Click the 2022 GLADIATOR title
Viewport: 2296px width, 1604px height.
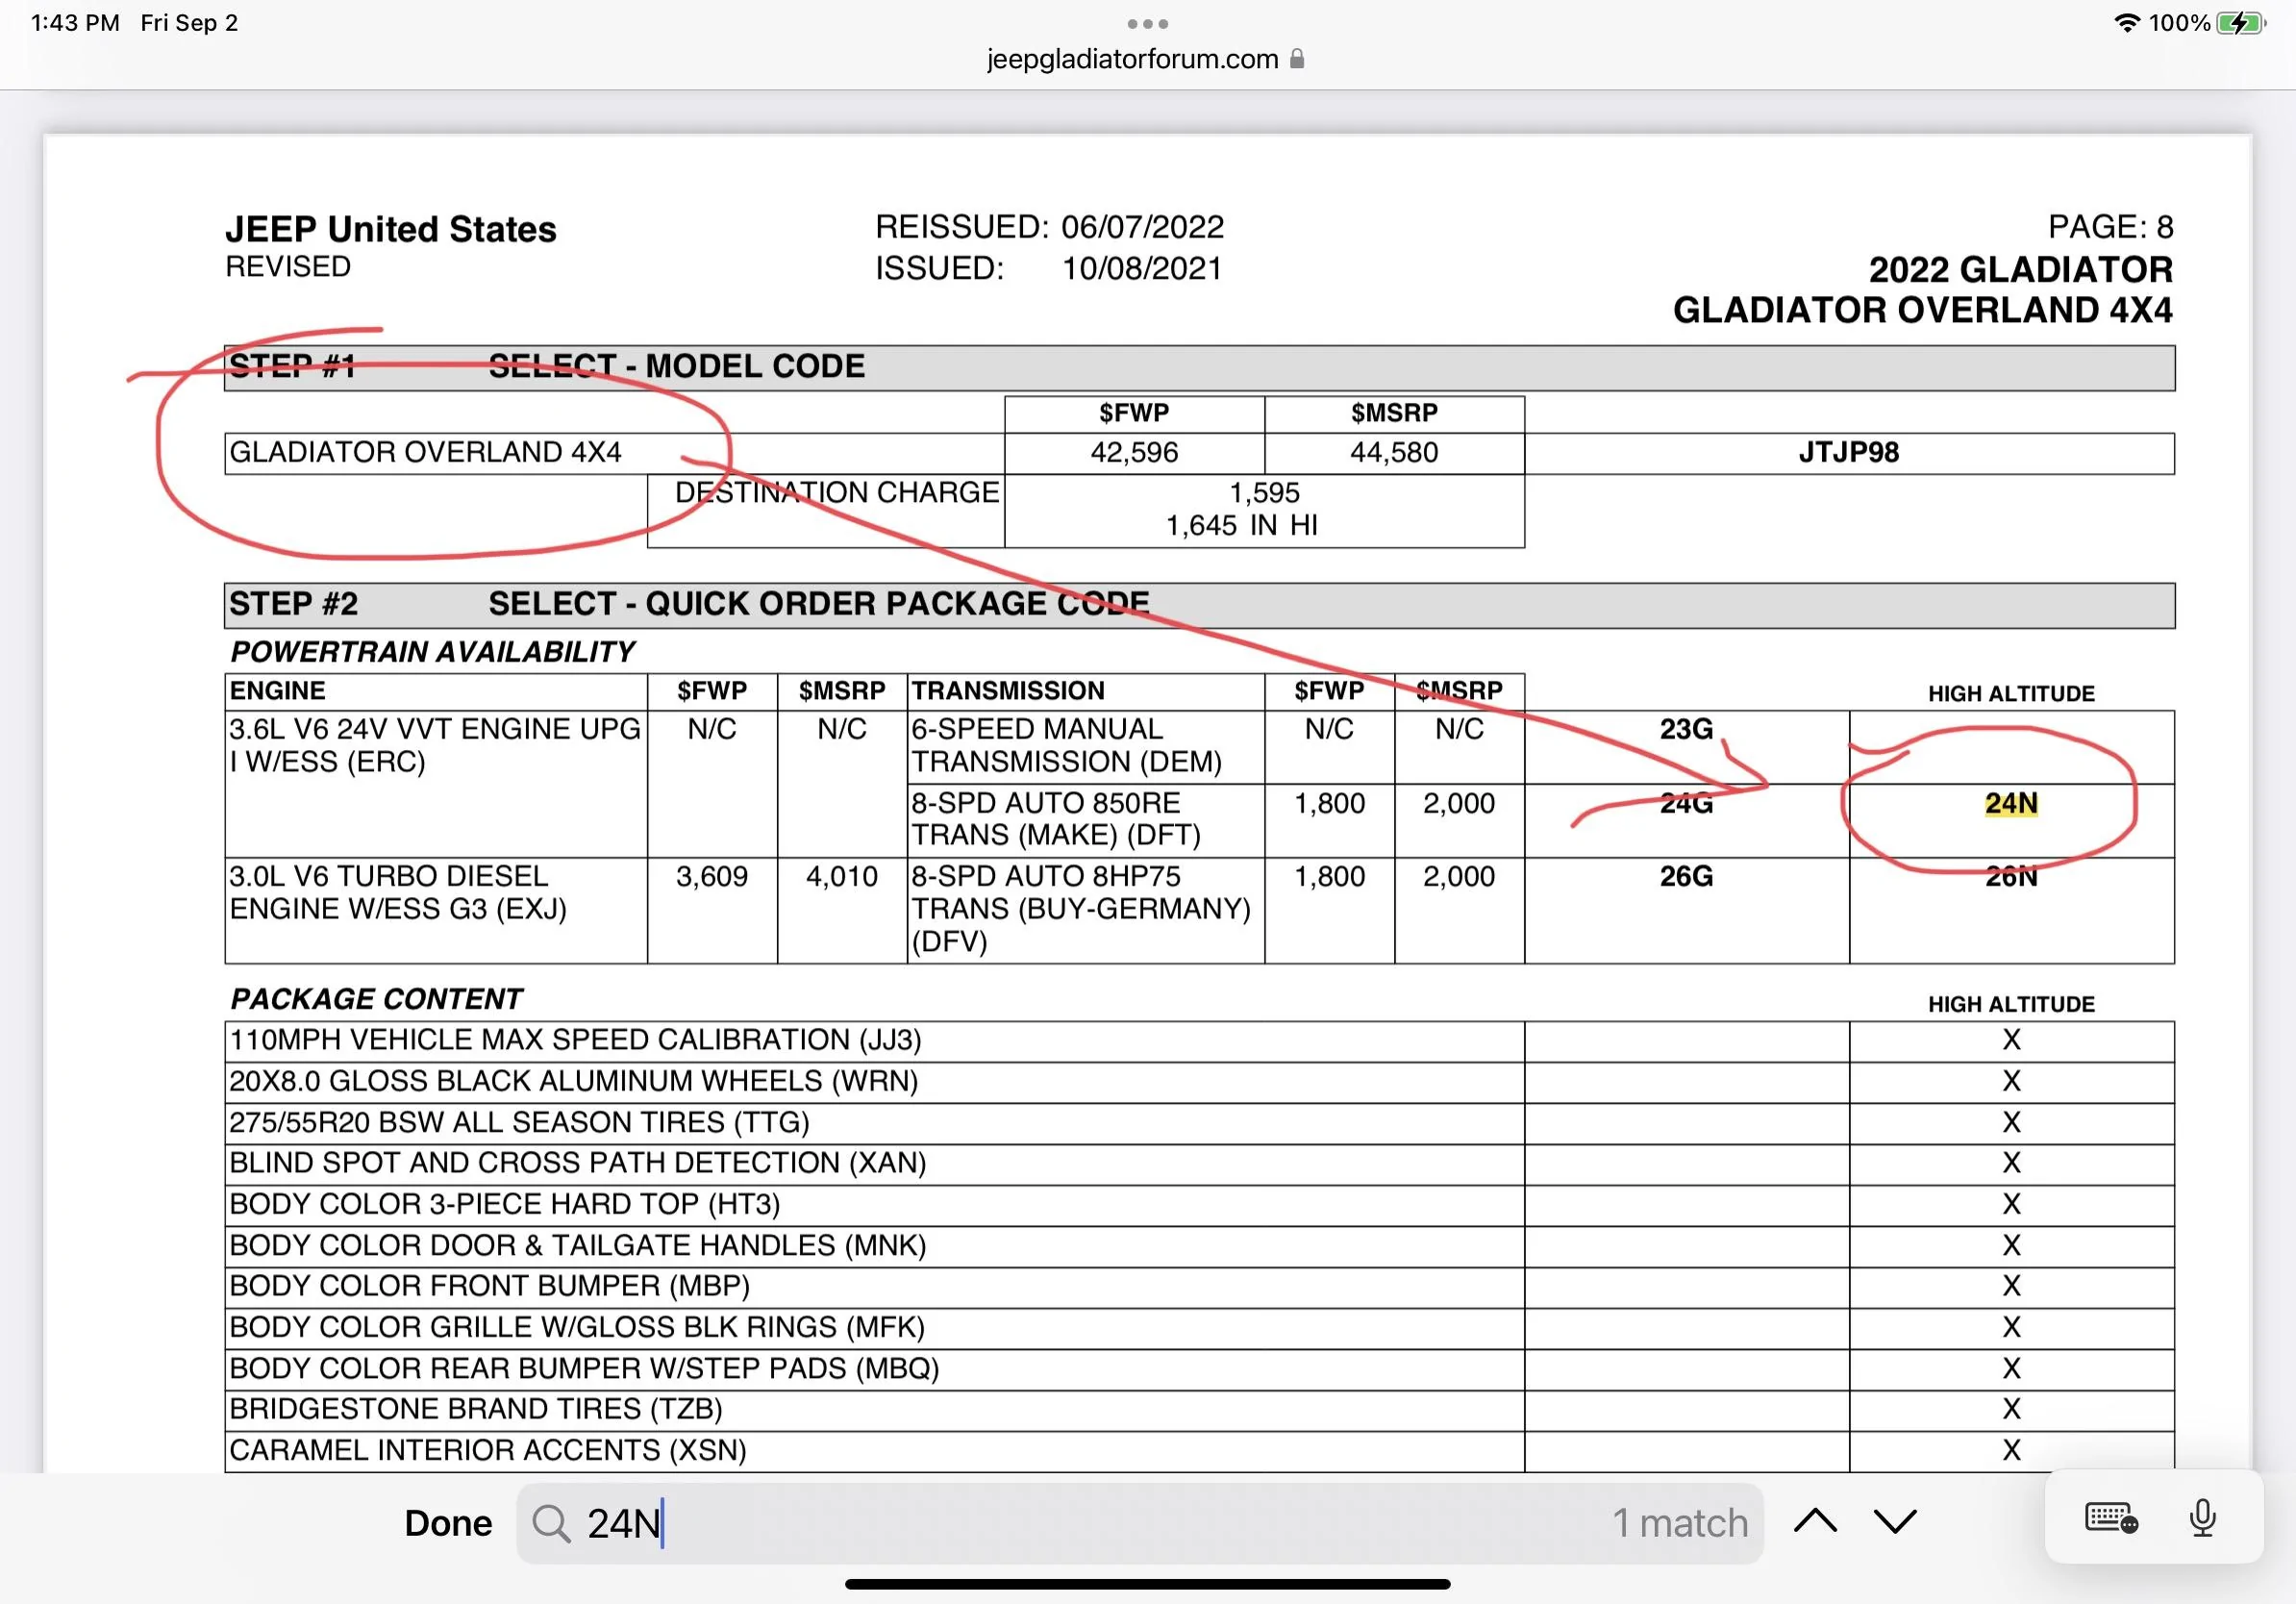[2020, 269]
